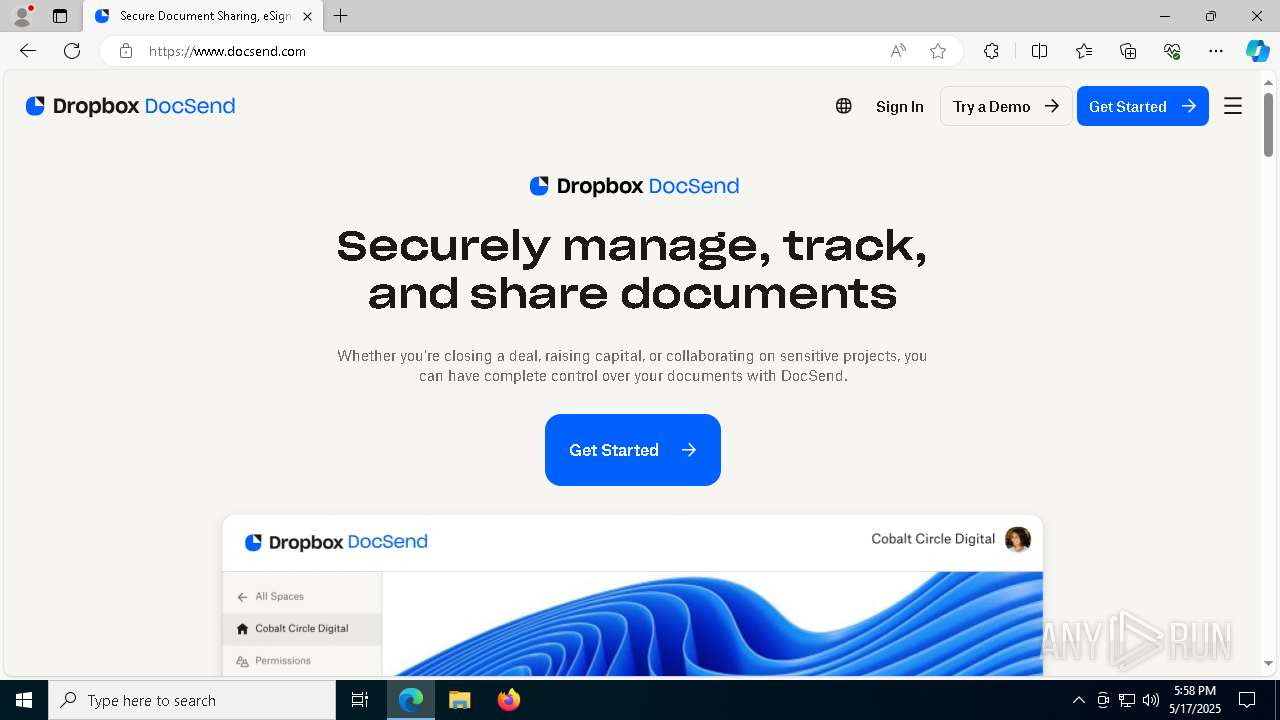The width and height of the screenshot is (1280, 720).
Task: Launch the Copilot sidebar icon
Action: (1257, 51)
